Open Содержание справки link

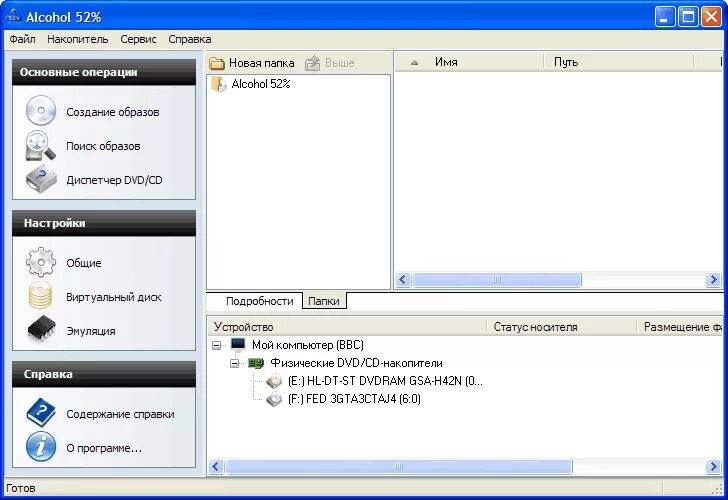(120, 414)
